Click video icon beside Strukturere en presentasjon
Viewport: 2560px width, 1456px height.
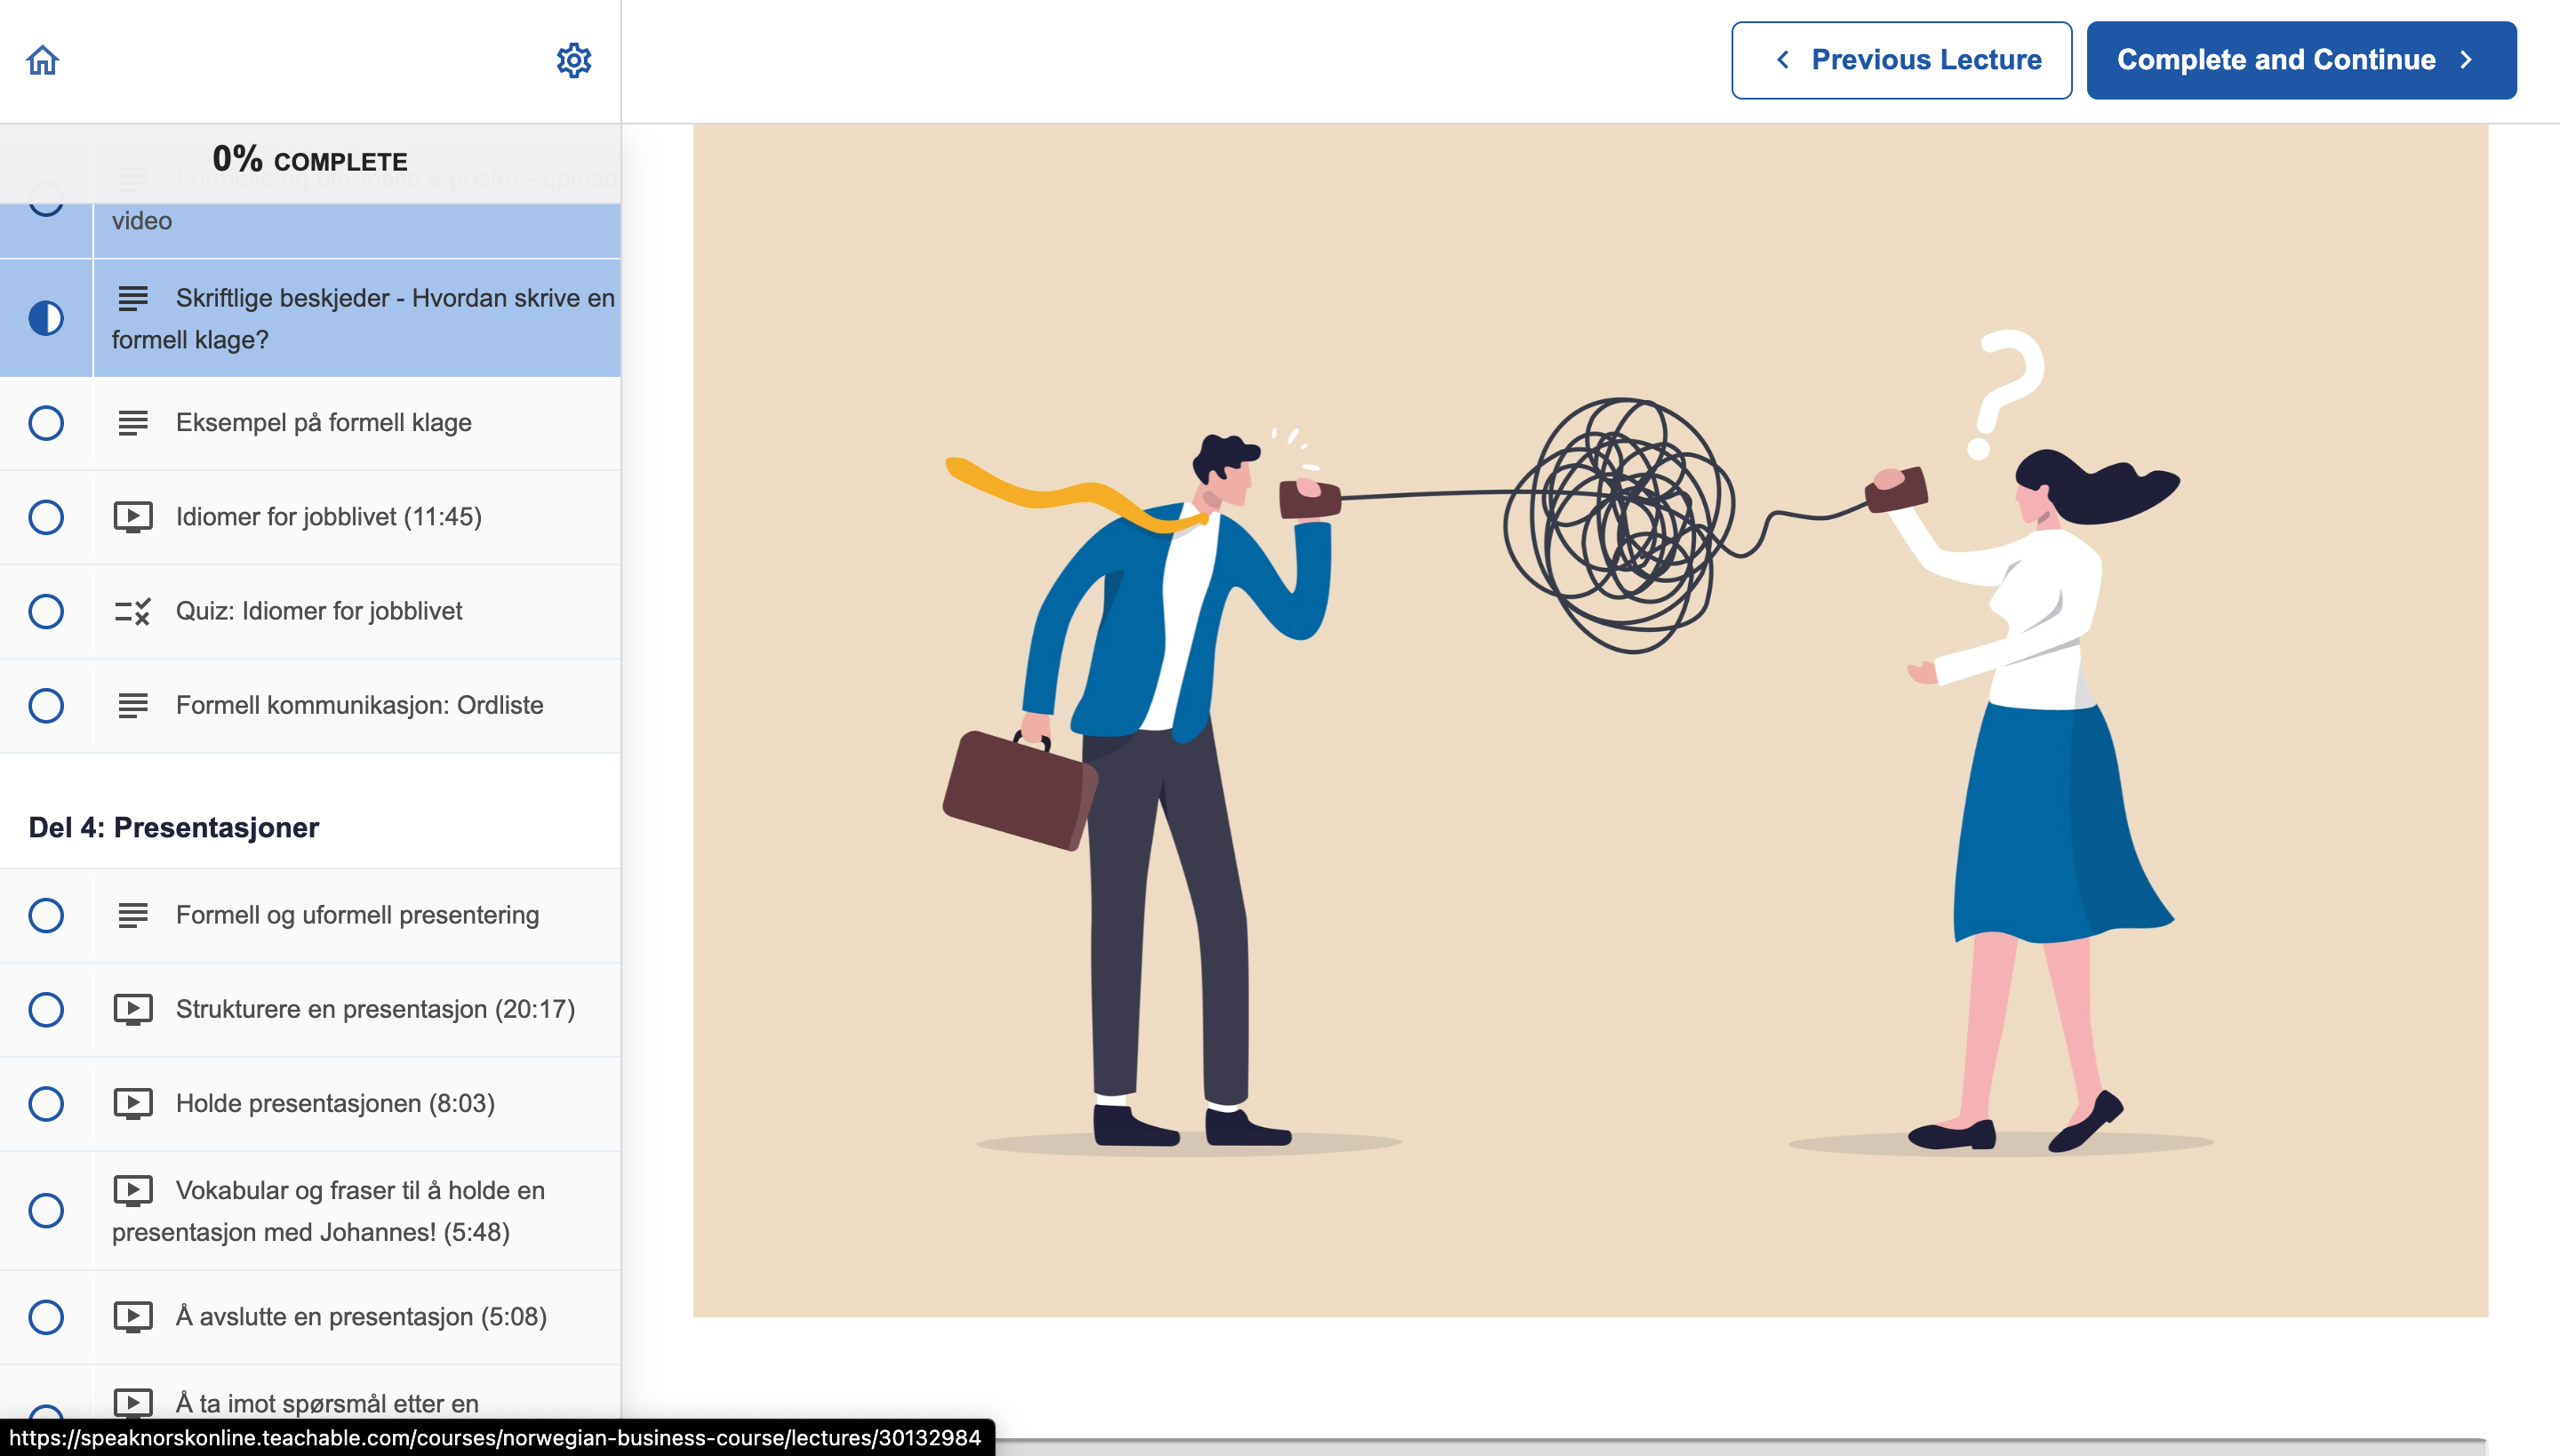[133, 1009]
